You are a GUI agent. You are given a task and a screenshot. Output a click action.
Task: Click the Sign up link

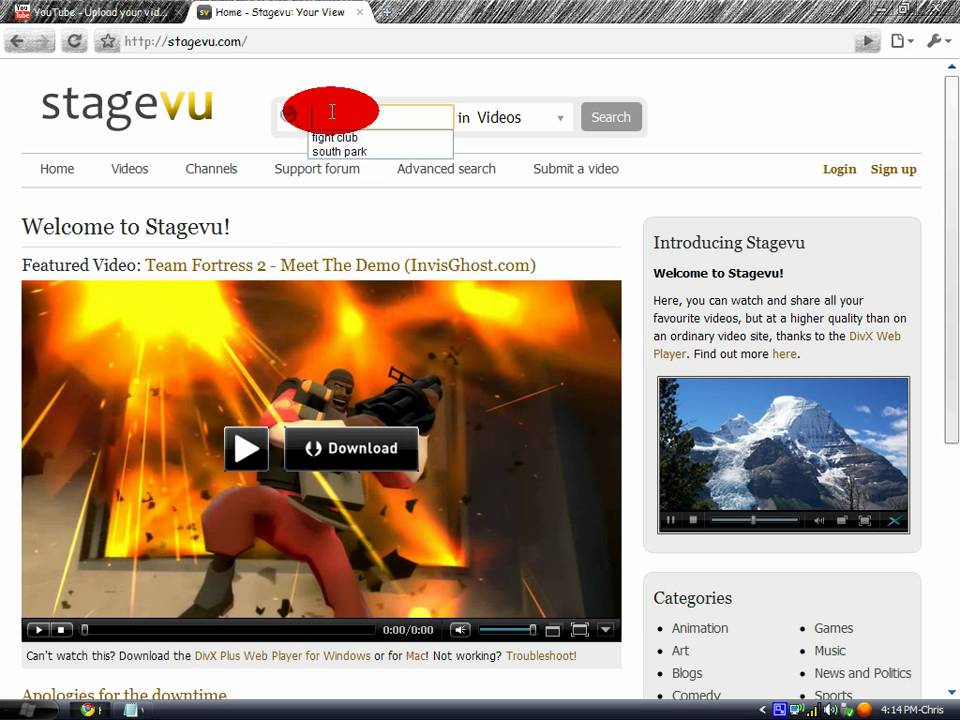893,170
